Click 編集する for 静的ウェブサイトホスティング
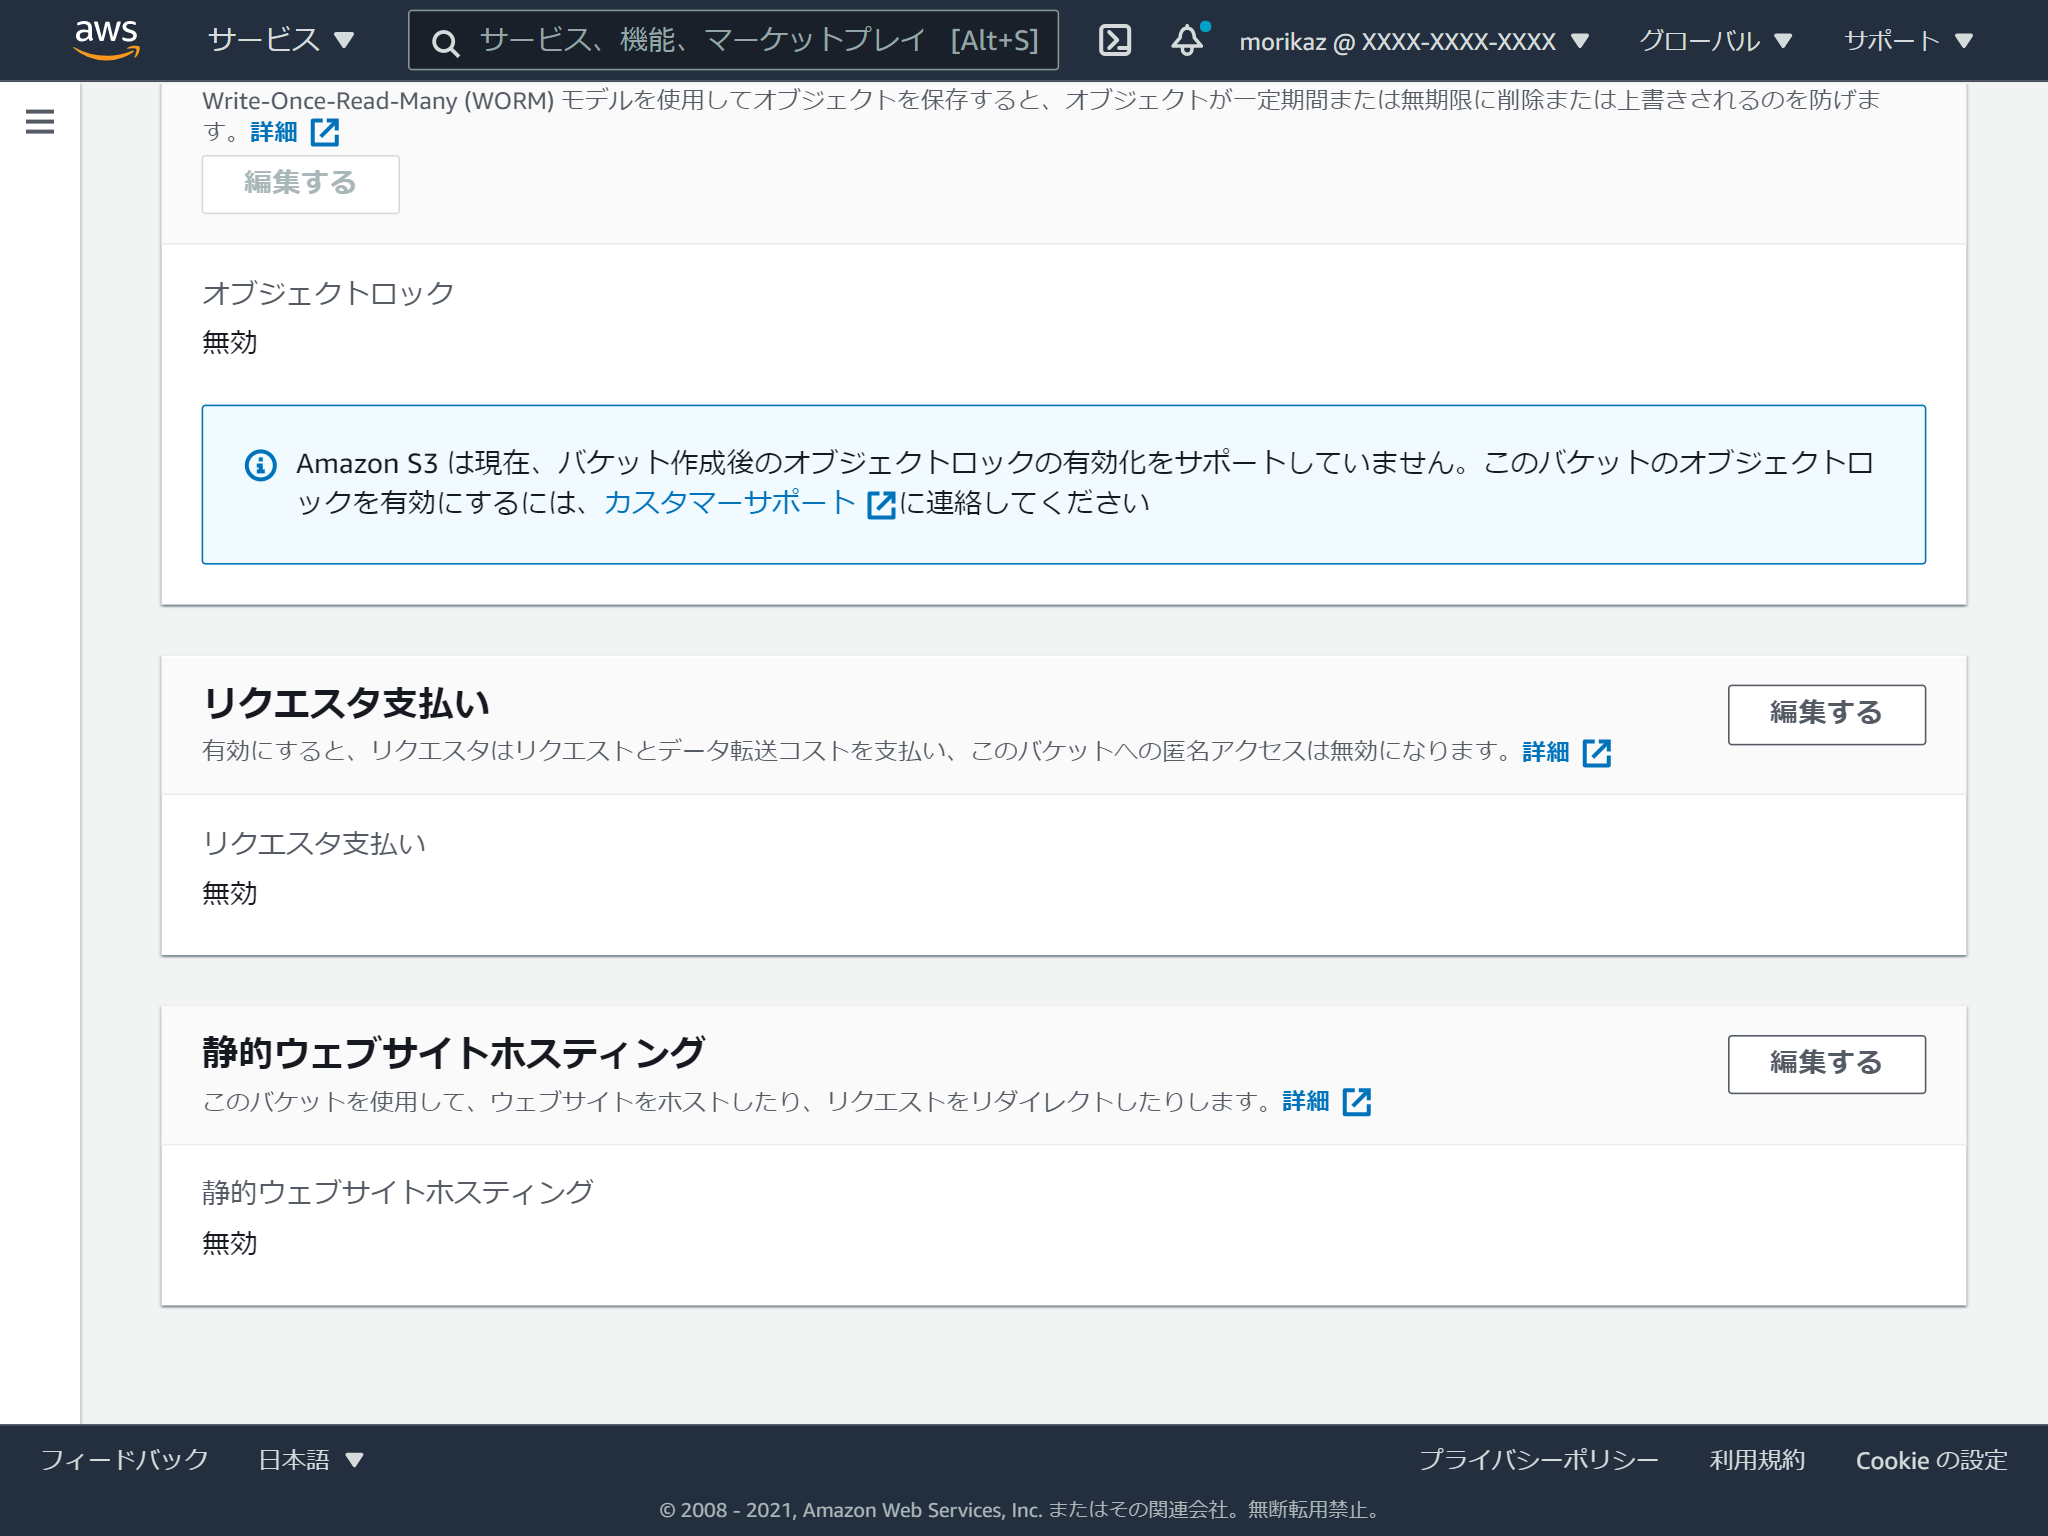This screenshot has height=1536, width=2048. 1825,1063
